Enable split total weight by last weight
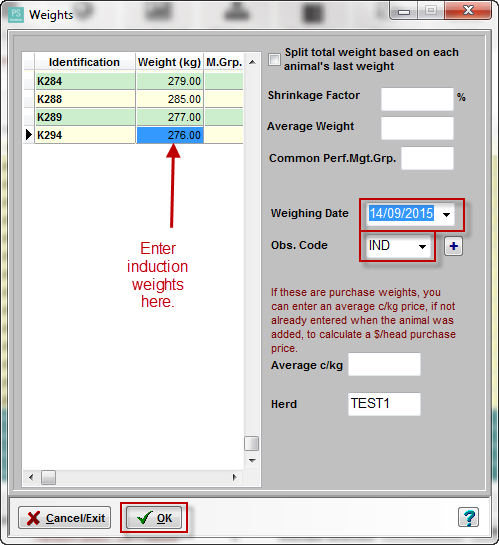This screenshot has height=545, width=499. coord(274,59)
